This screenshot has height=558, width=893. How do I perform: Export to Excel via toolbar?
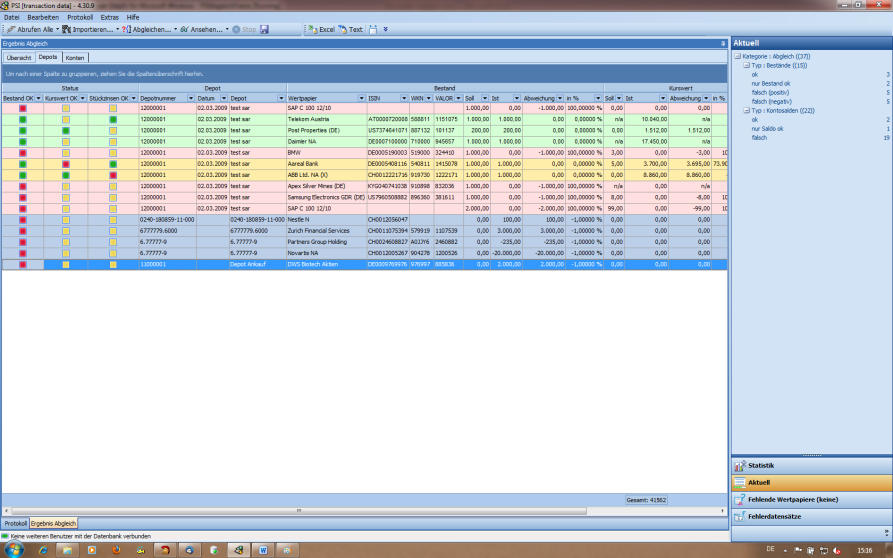[x=321, y=29]
